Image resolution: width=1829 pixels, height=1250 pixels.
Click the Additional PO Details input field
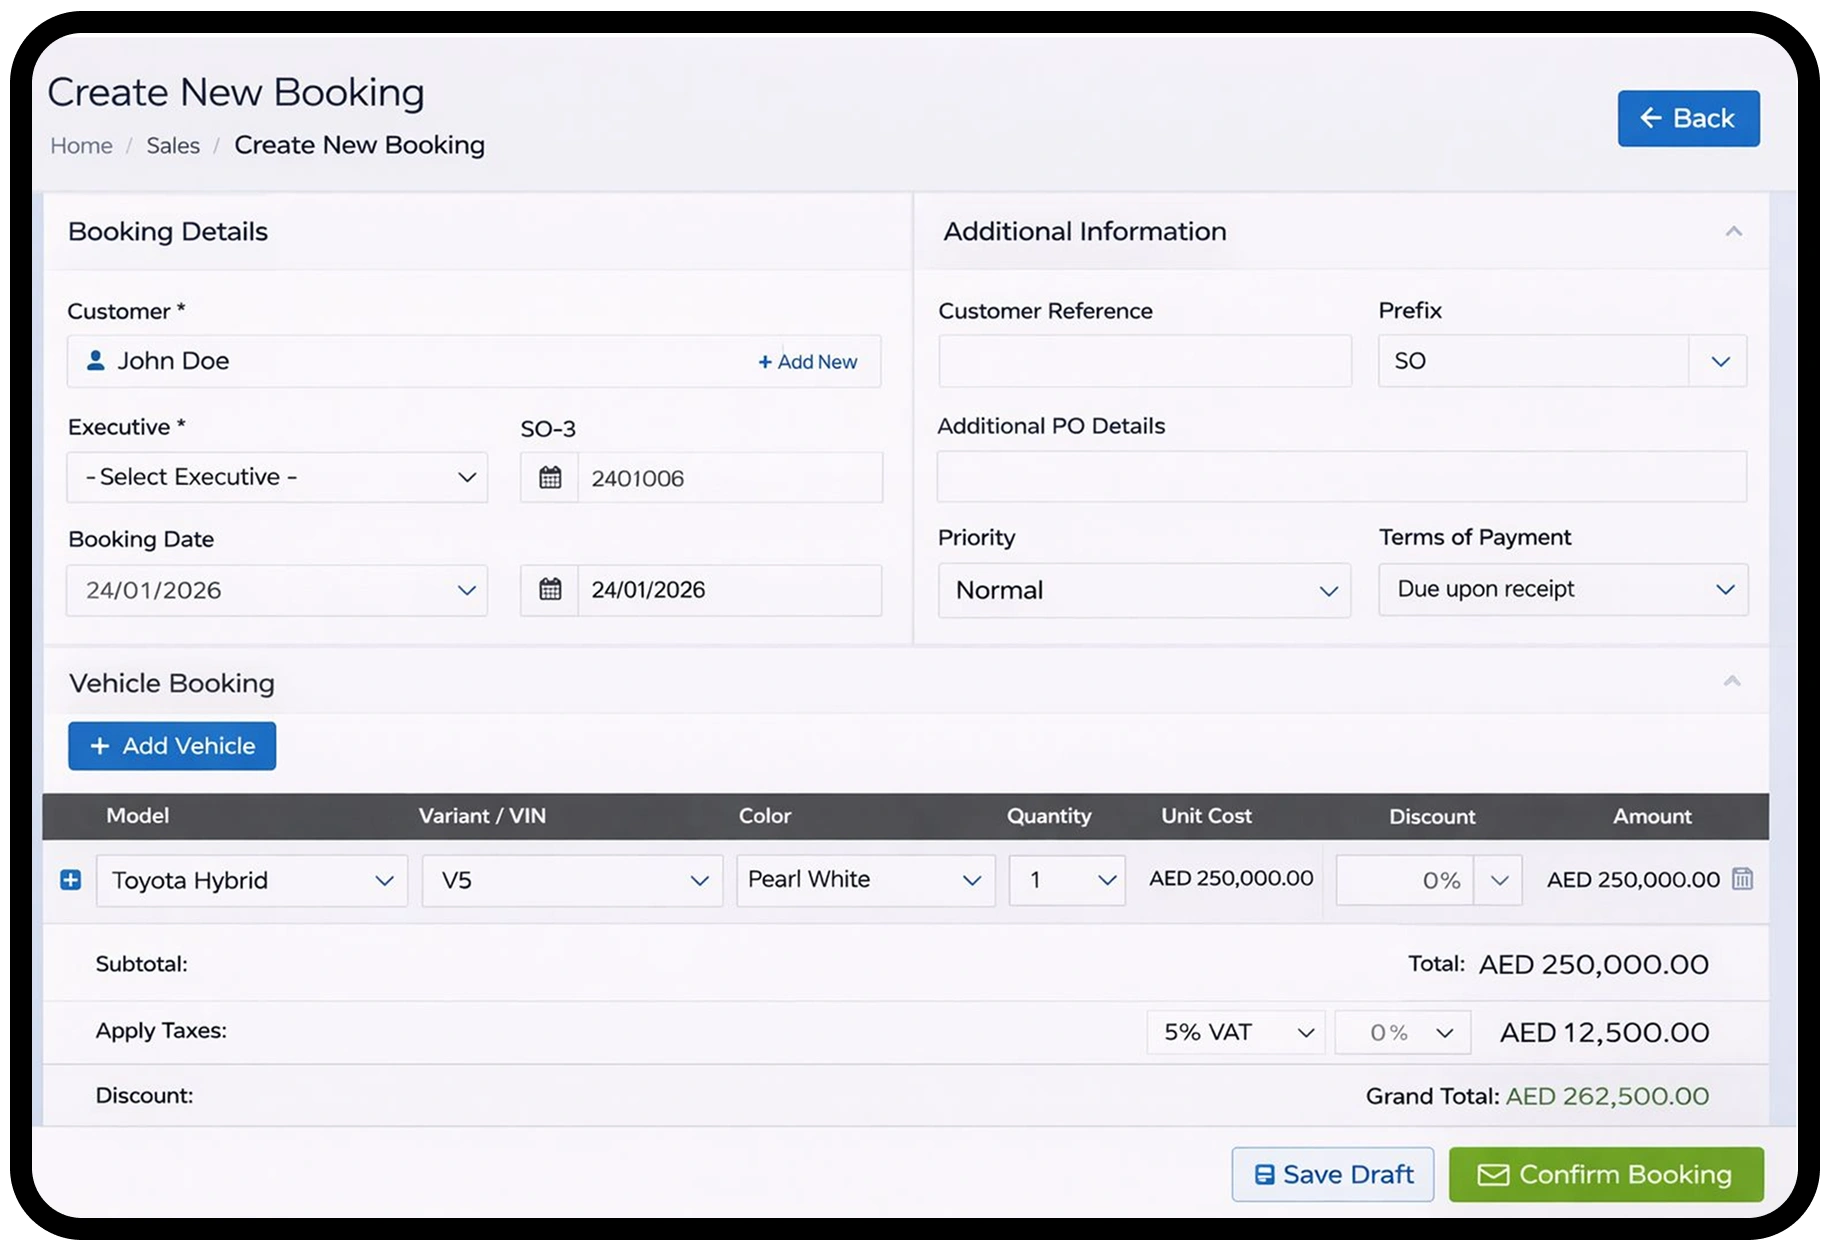click(1342, 476)
